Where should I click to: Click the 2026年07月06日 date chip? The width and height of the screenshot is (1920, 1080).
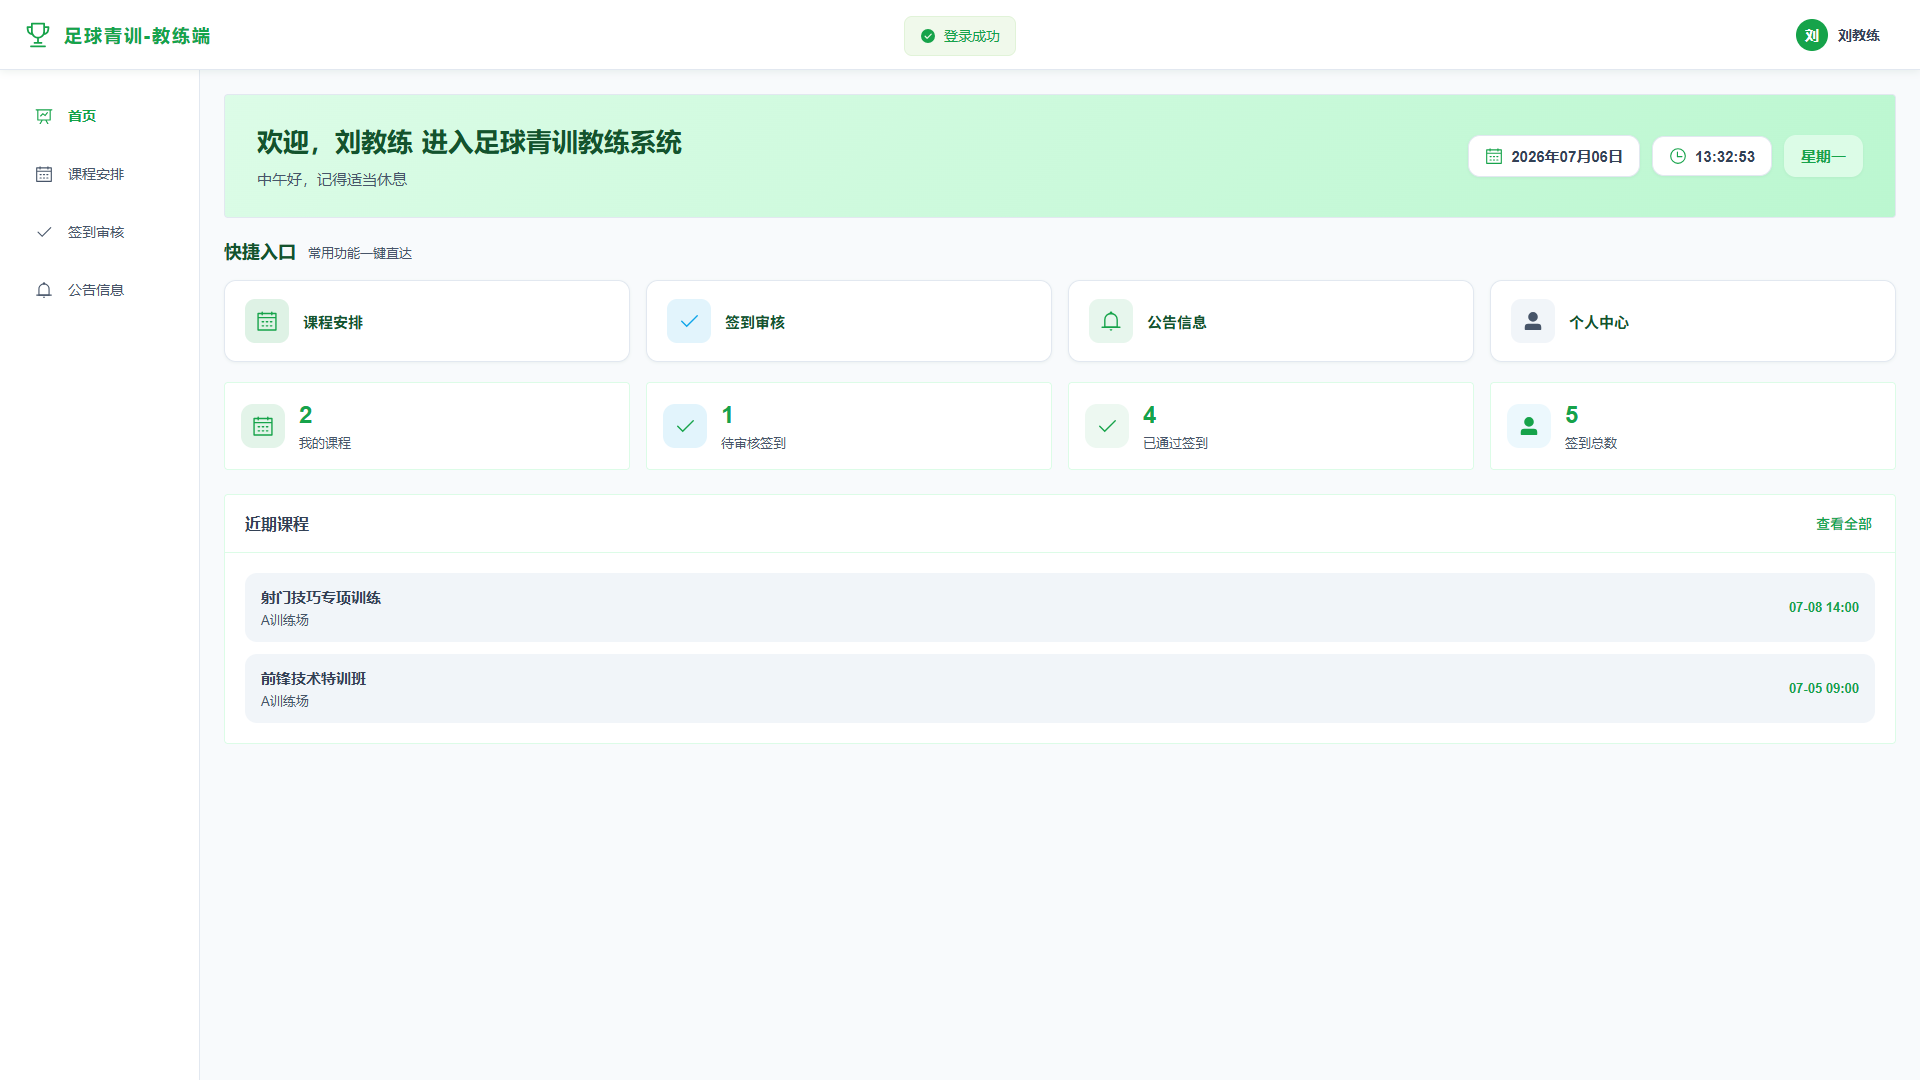[1554, 156]
